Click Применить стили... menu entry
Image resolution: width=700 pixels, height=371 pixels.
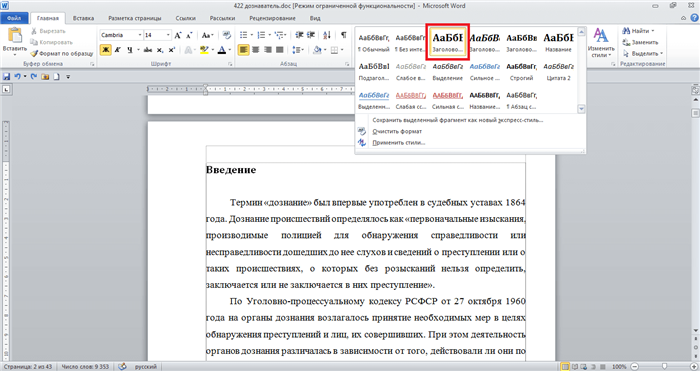point(399,142)
